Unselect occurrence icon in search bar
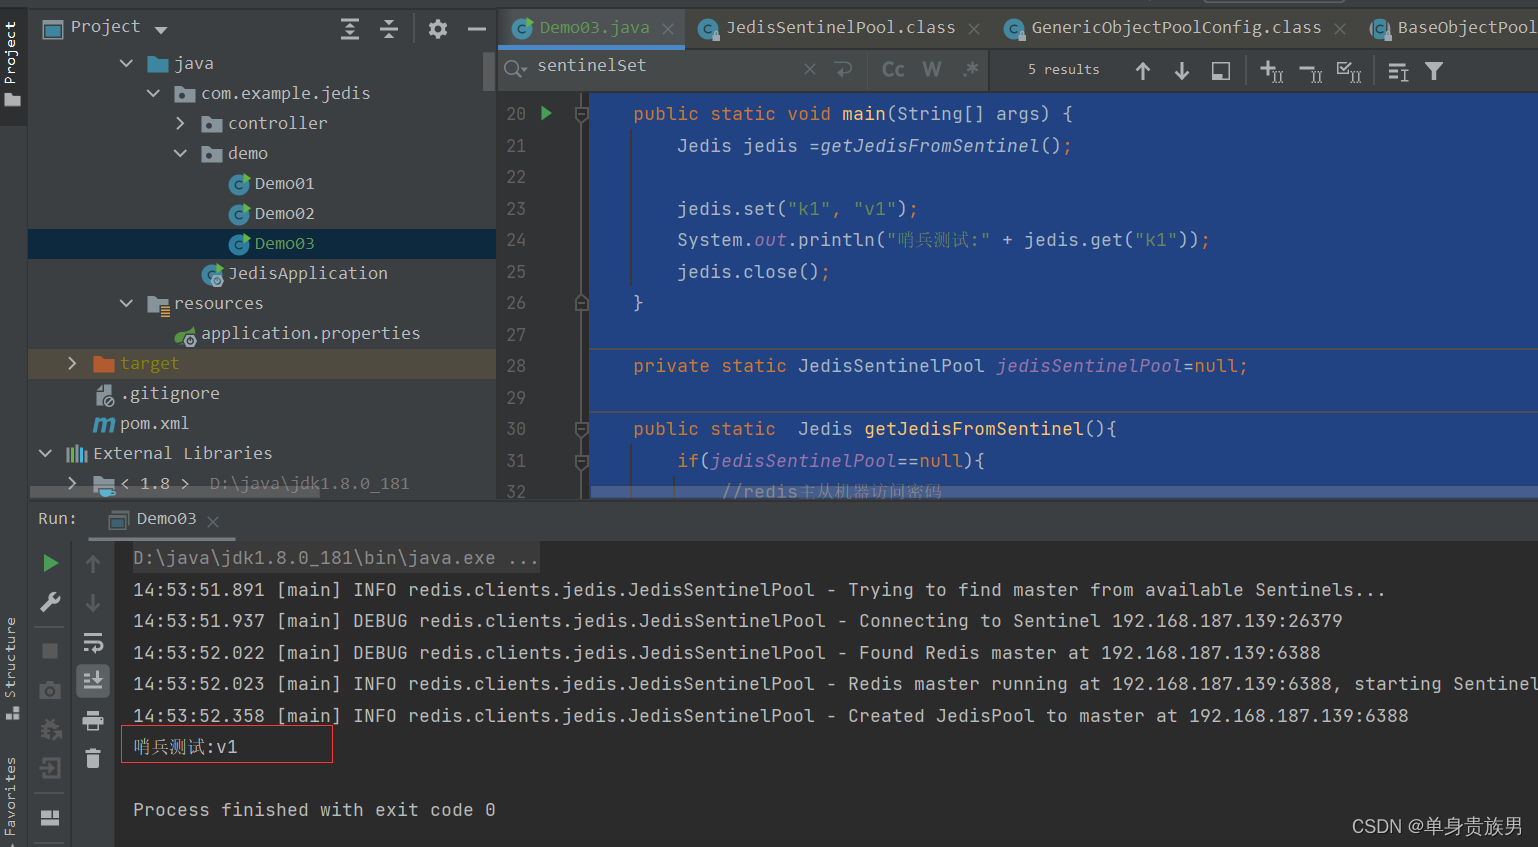Screen dimensions: 1538x847 click(x=1311, y=72)
